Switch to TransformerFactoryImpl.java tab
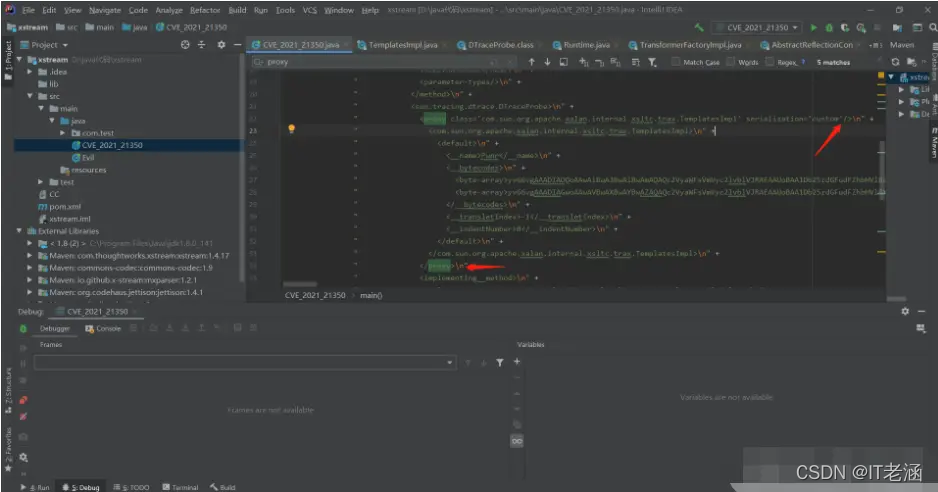Screen dimensions: 938x492 pos(690,45)
